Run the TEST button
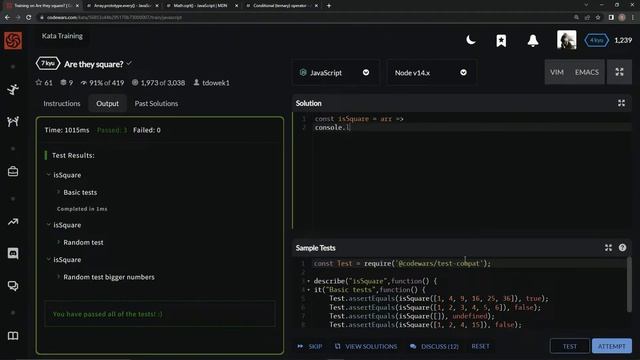 click(570, 346)
